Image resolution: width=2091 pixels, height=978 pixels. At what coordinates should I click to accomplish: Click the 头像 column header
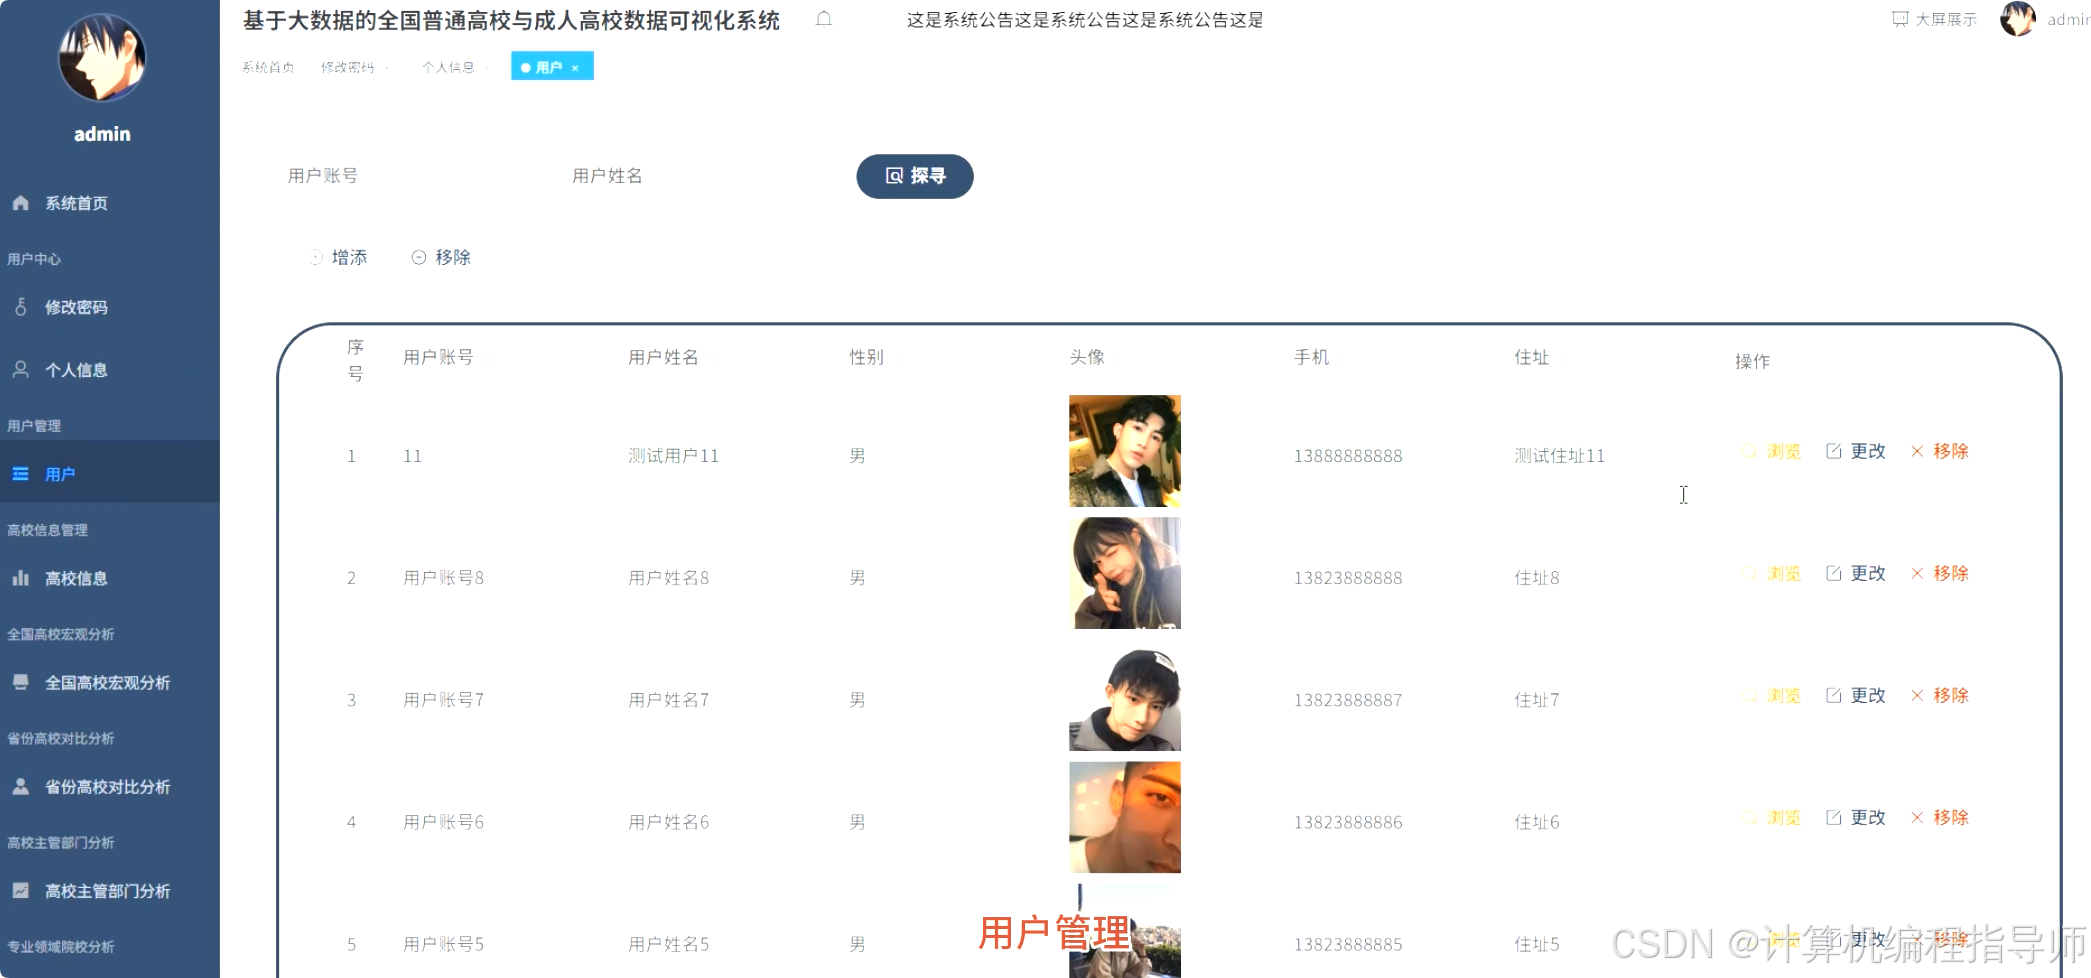coord(1087,357)
